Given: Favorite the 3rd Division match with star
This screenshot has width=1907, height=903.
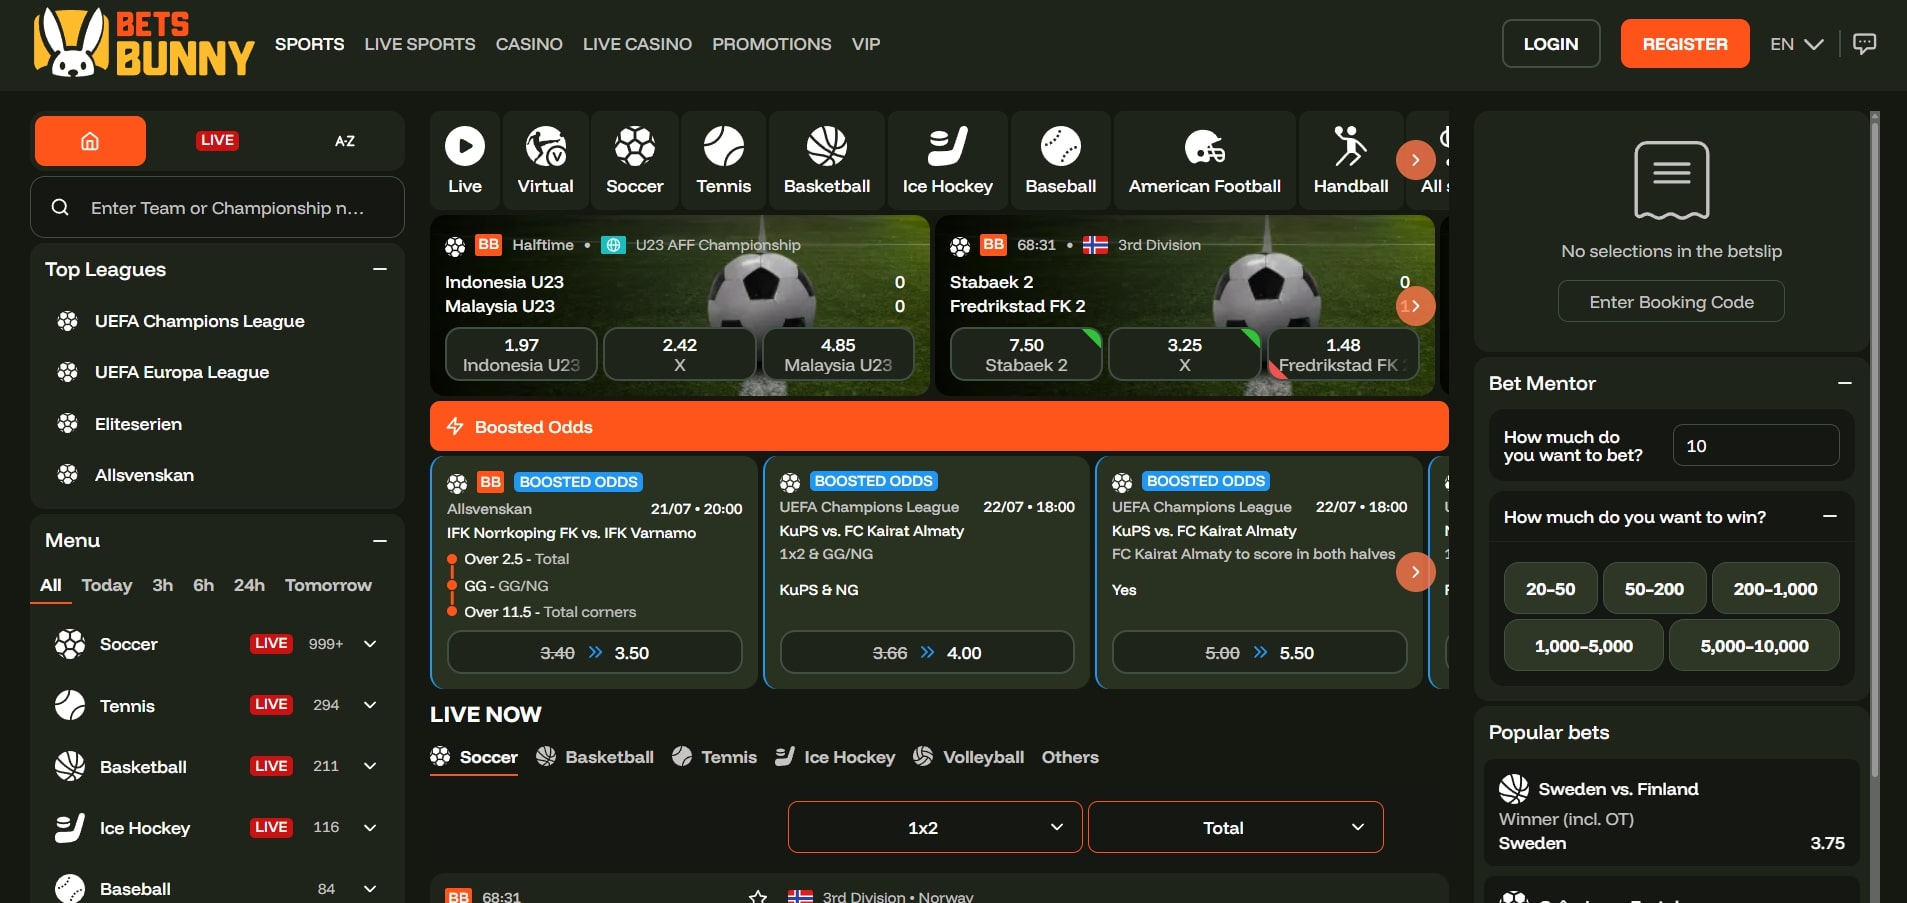Looking at the screenshot, I should 758,896.
